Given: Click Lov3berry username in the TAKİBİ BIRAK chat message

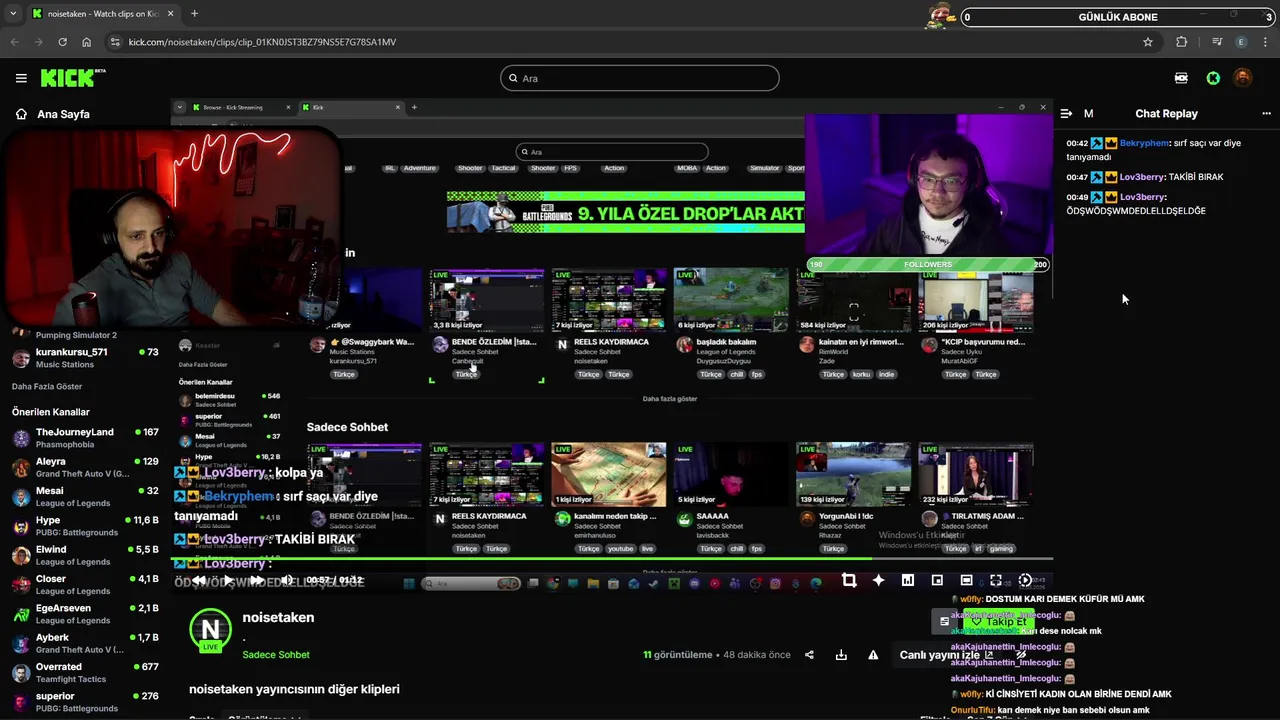Looking at the screenshot, I should tap(1143, 177).
